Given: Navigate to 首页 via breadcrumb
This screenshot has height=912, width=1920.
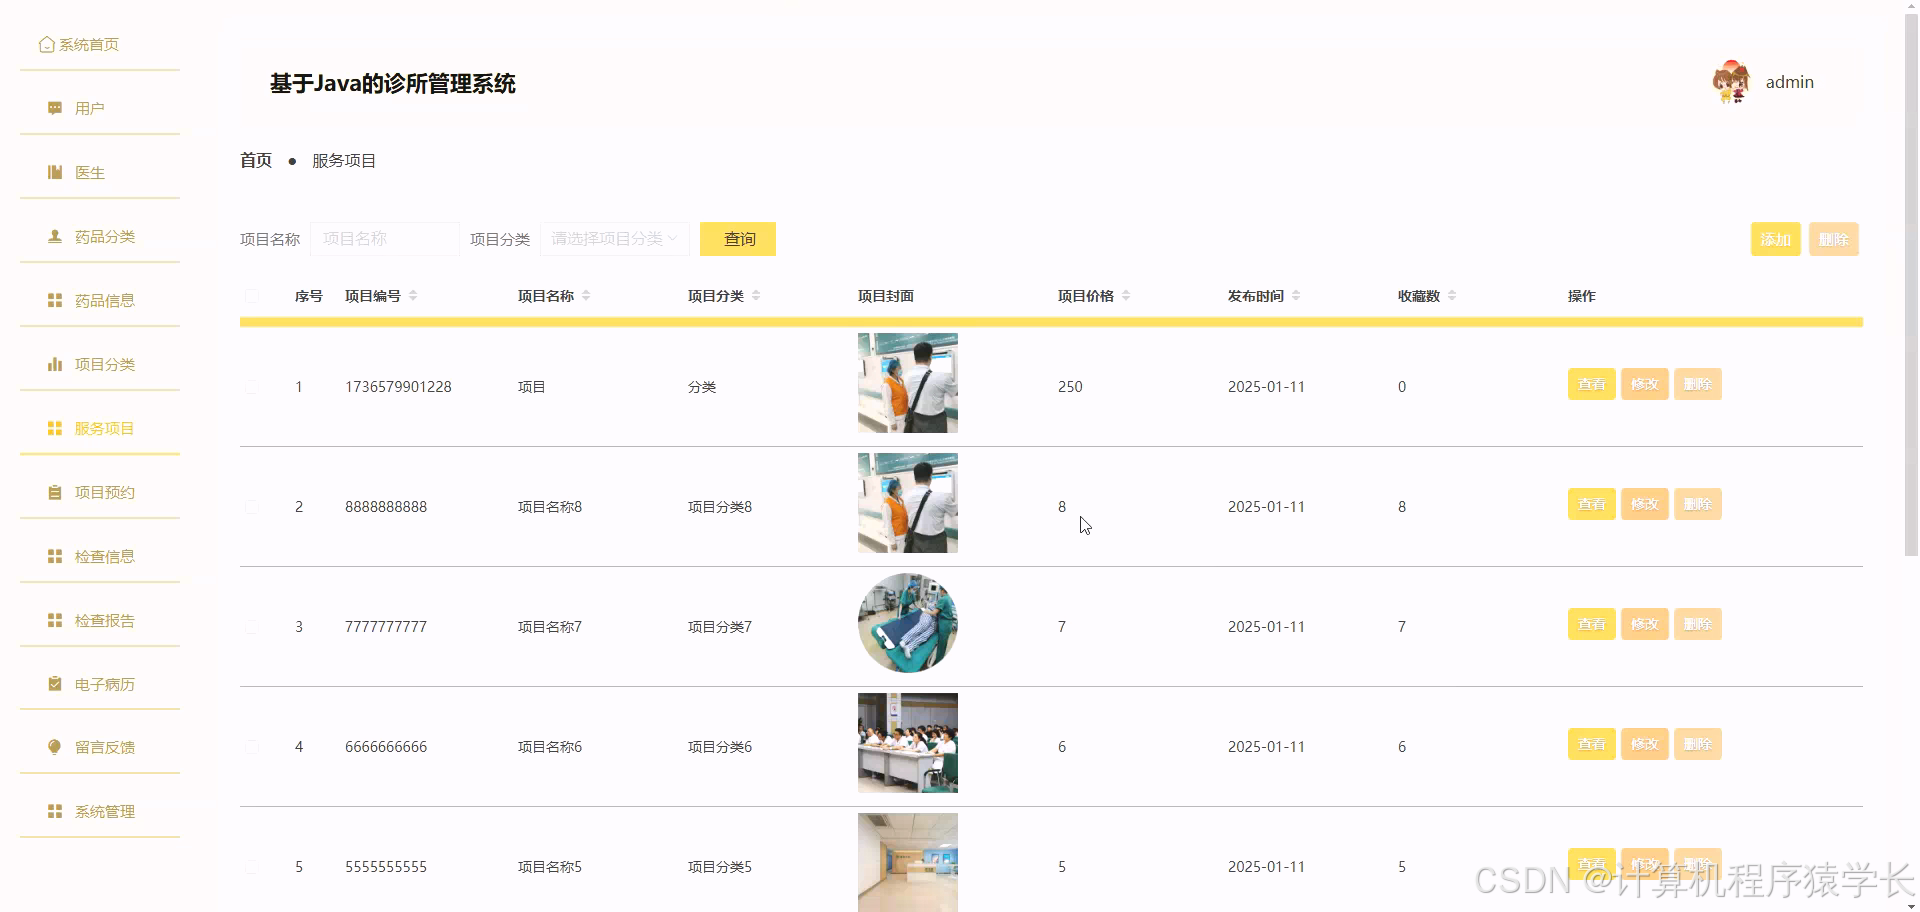Looking at the screenshot, I should [255, 160].
